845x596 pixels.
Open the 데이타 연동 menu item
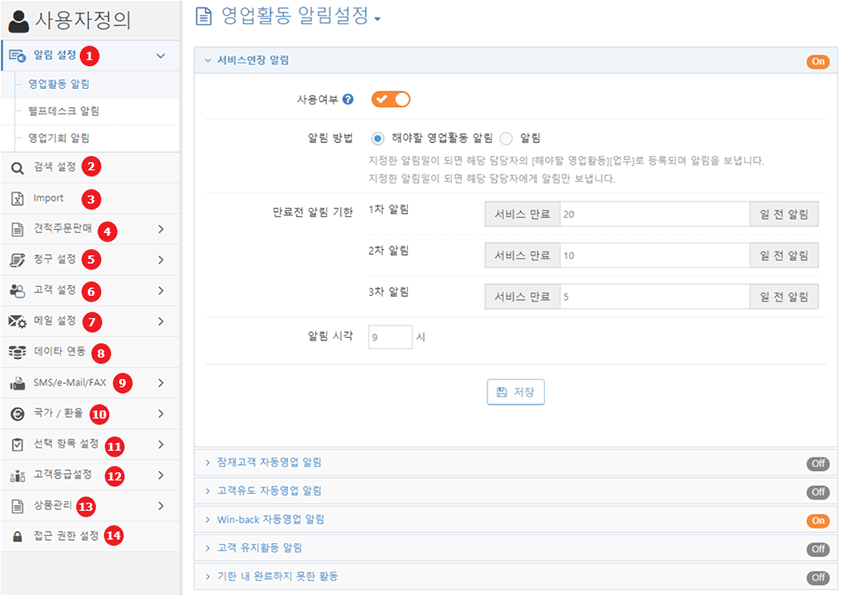point(90,352)
